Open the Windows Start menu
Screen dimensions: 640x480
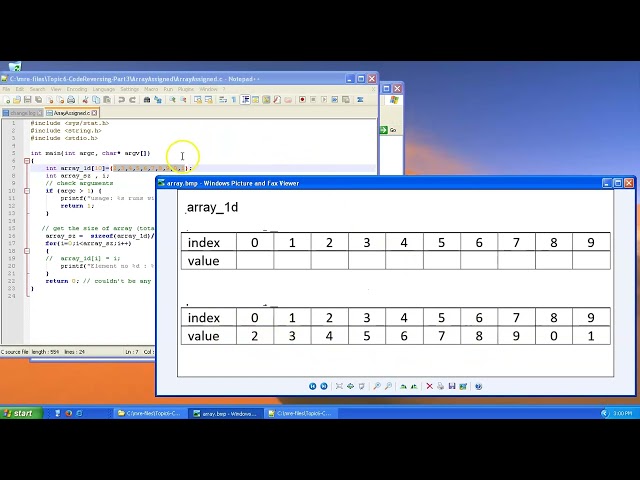(x=21, y=413)
